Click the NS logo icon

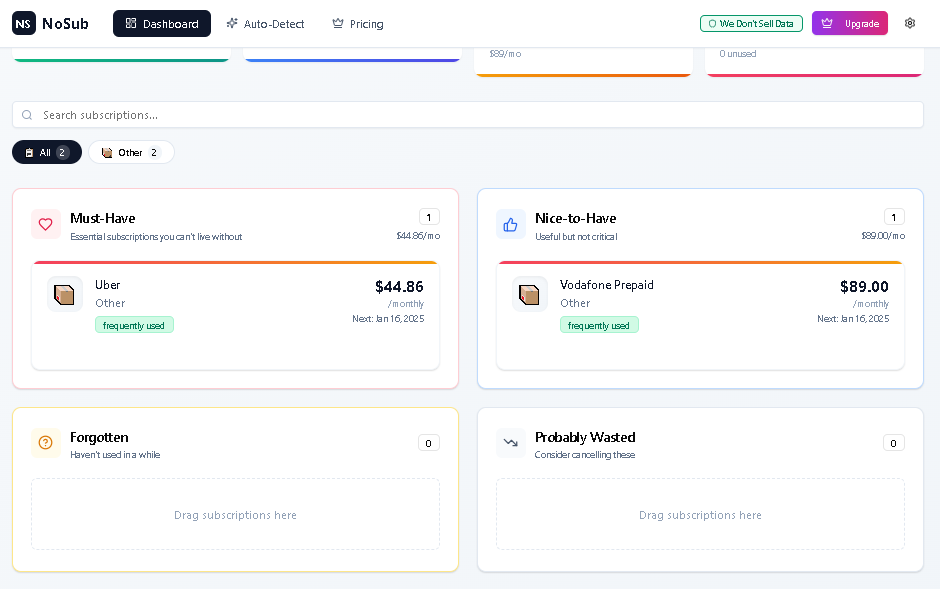[x=23, y=23]
